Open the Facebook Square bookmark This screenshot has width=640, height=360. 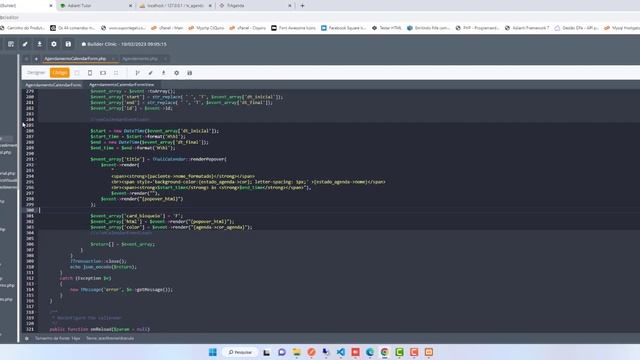click(x=343, y=28)
